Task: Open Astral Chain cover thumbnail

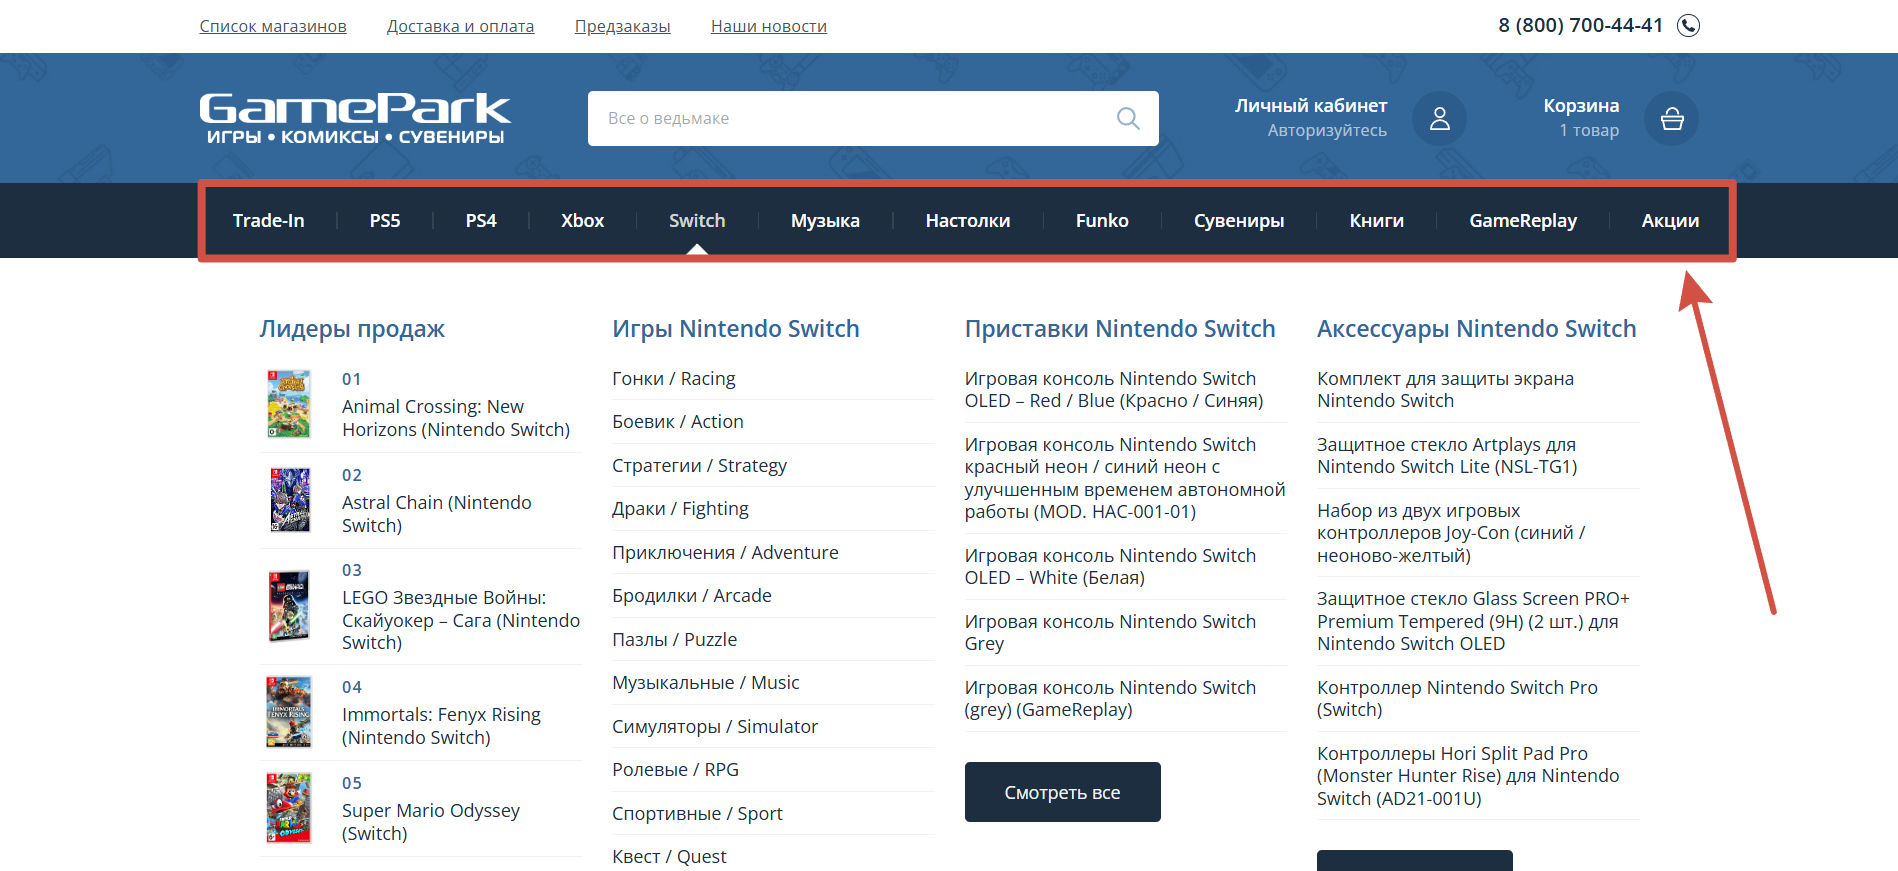Action: tap(290, 500)
